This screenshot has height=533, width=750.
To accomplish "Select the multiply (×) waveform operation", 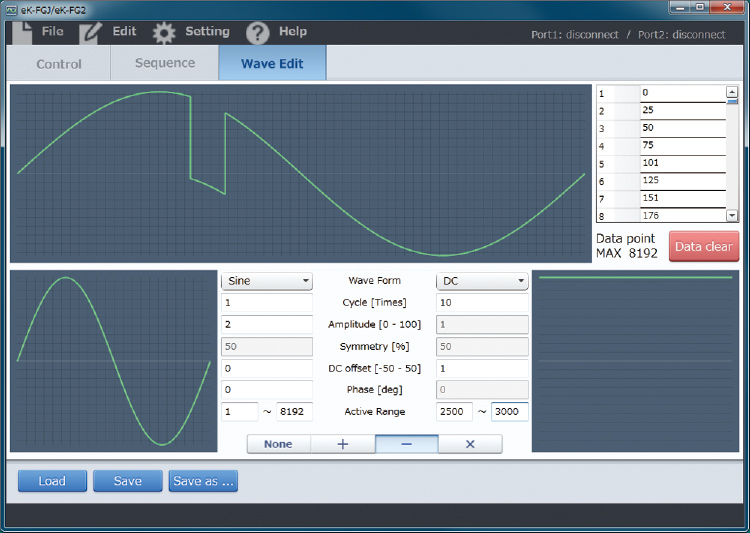I will click(x=470, y=444).
